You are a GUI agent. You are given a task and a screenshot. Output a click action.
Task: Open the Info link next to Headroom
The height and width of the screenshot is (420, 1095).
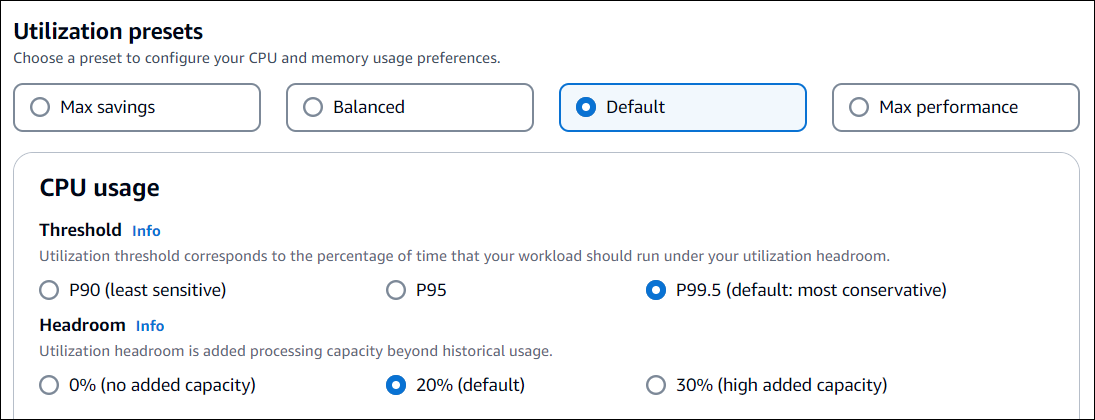150,326
